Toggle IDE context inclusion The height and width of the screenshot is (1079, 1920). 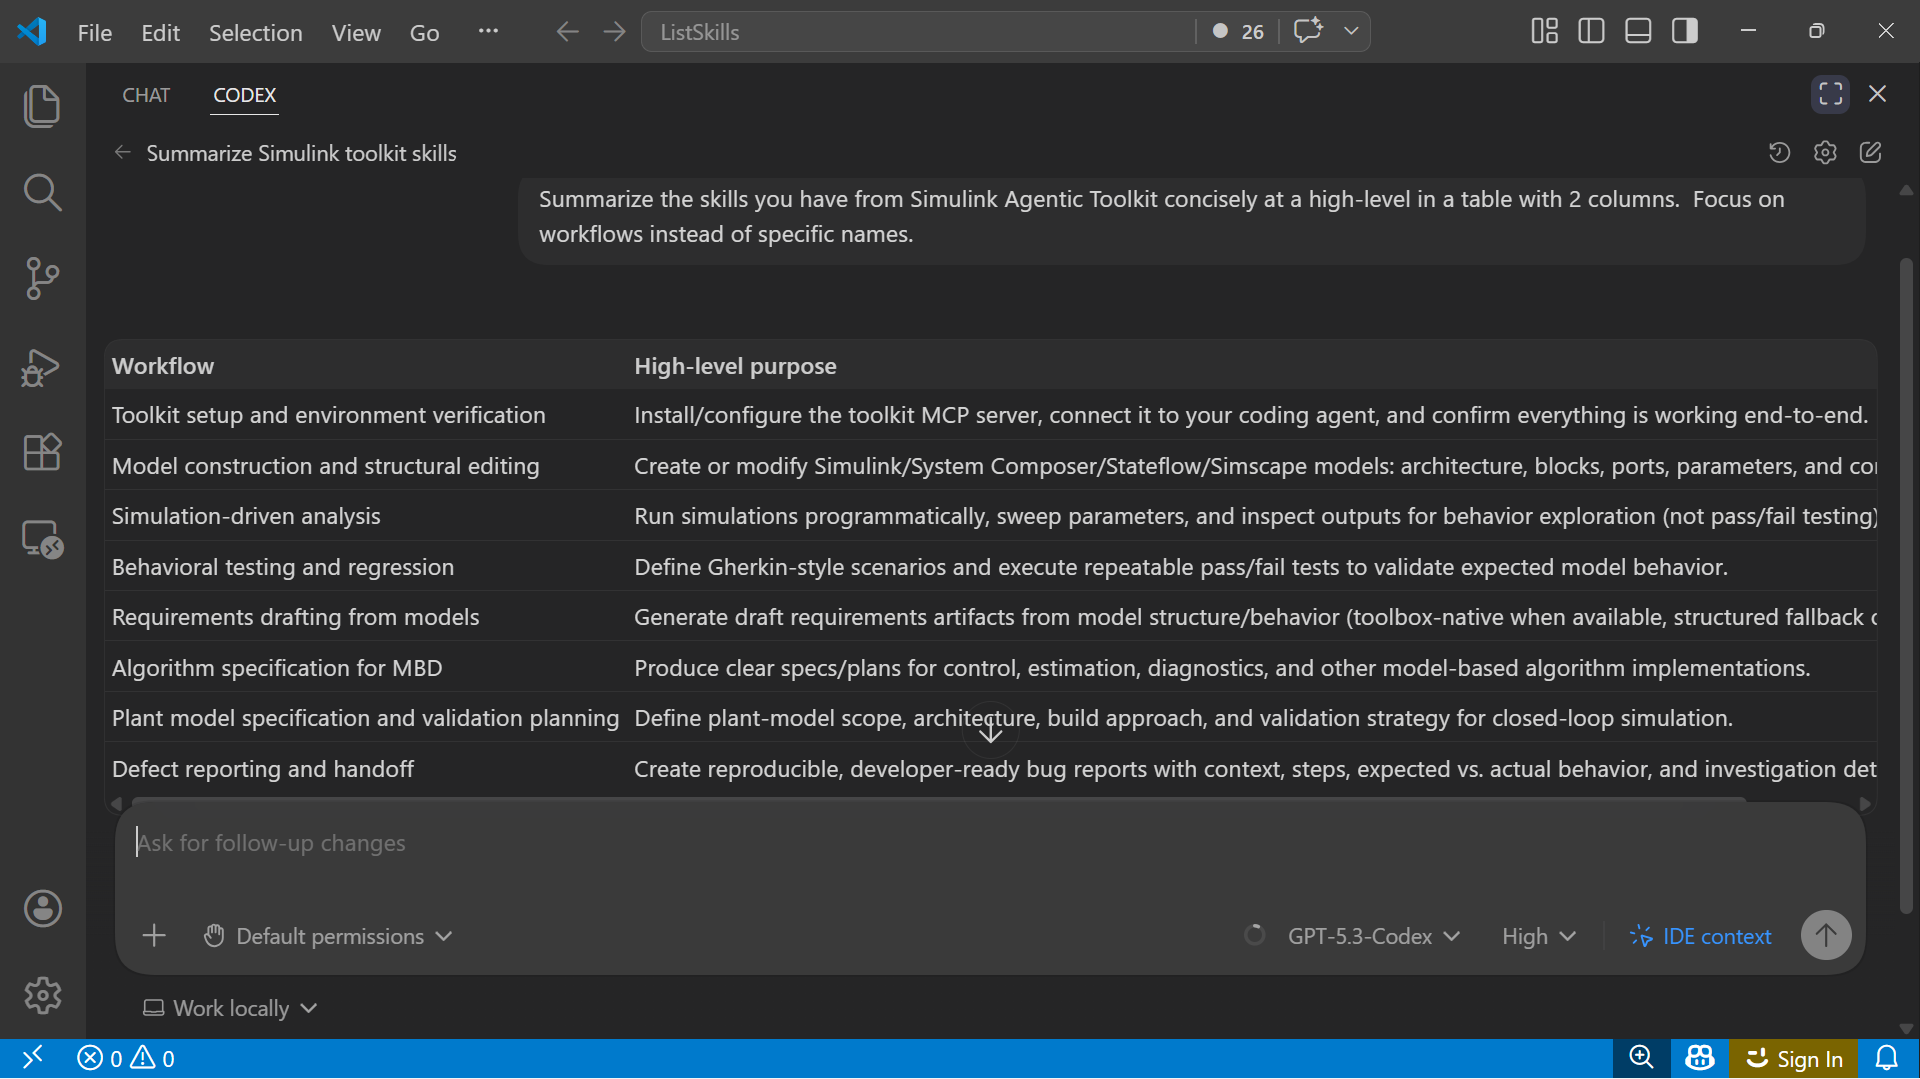1701,936
